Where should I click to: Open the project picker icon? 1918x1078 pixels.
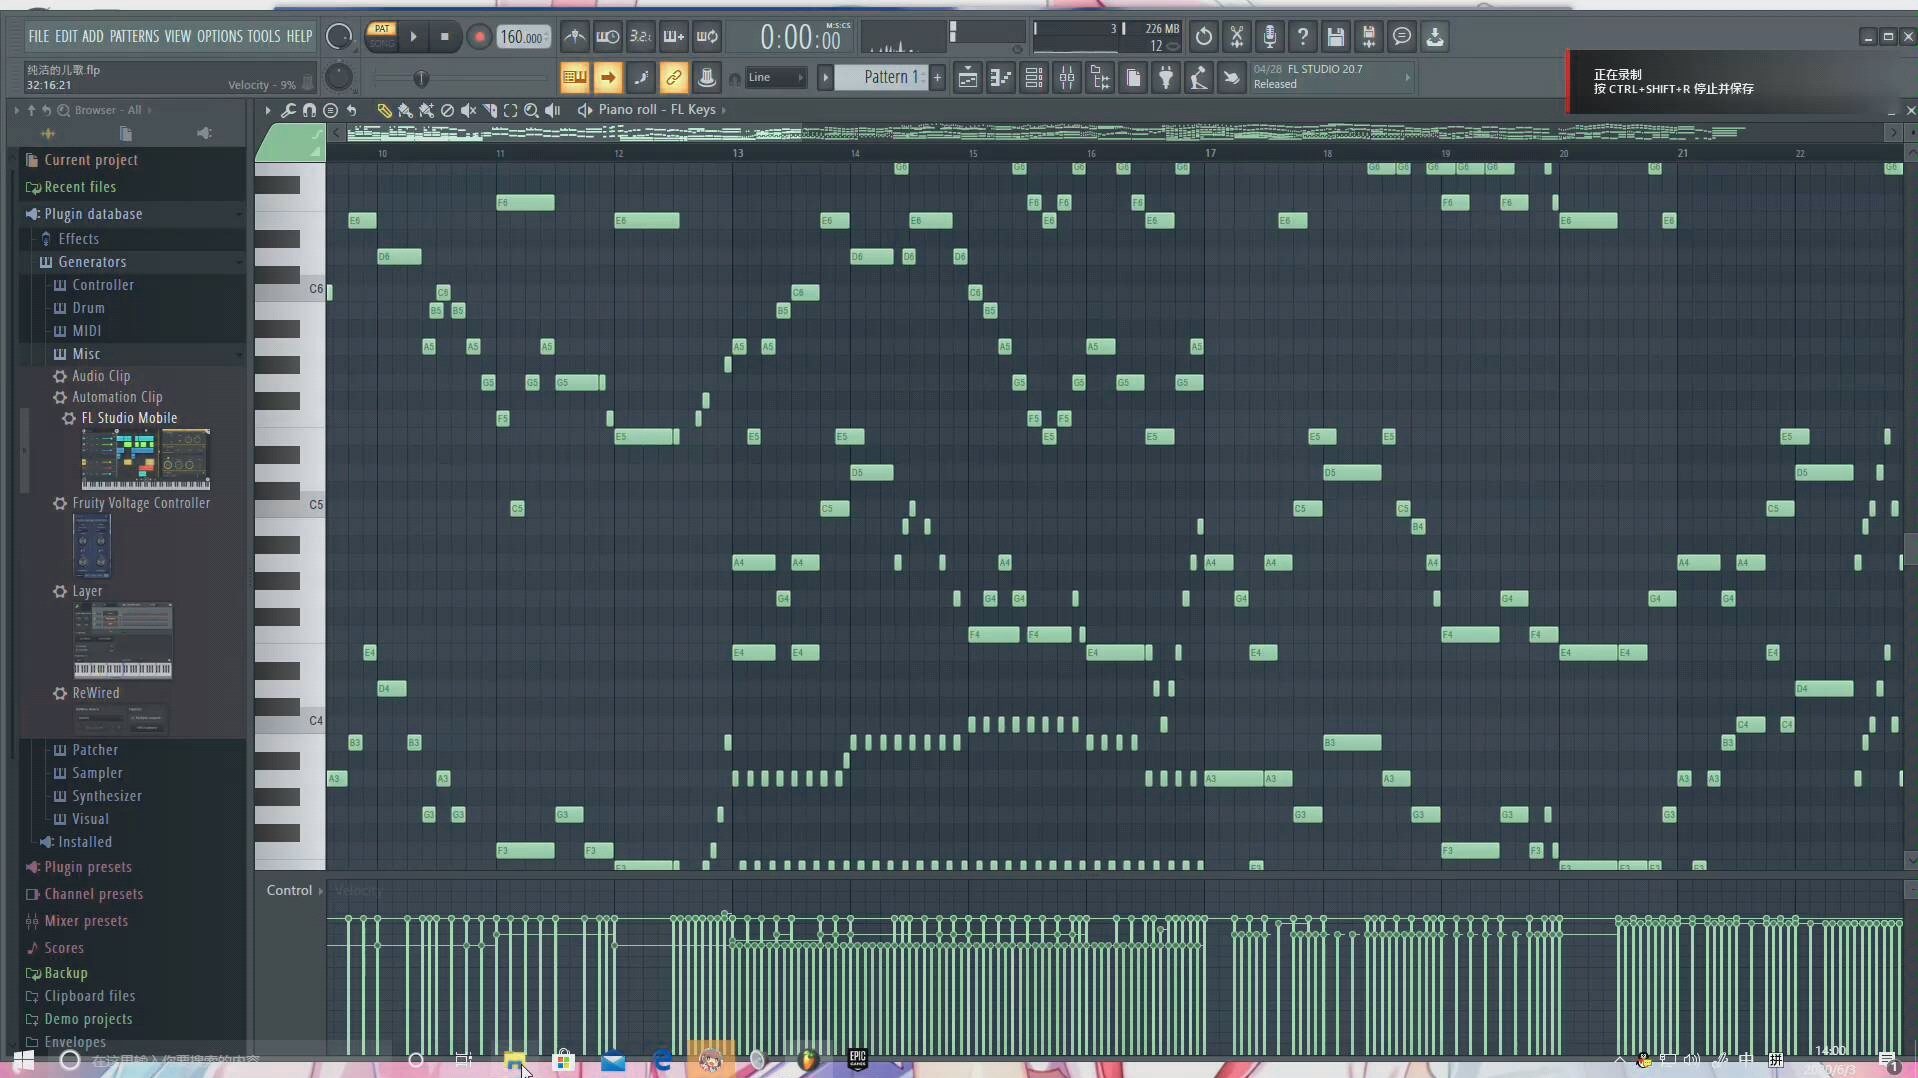coord(1133,77)
